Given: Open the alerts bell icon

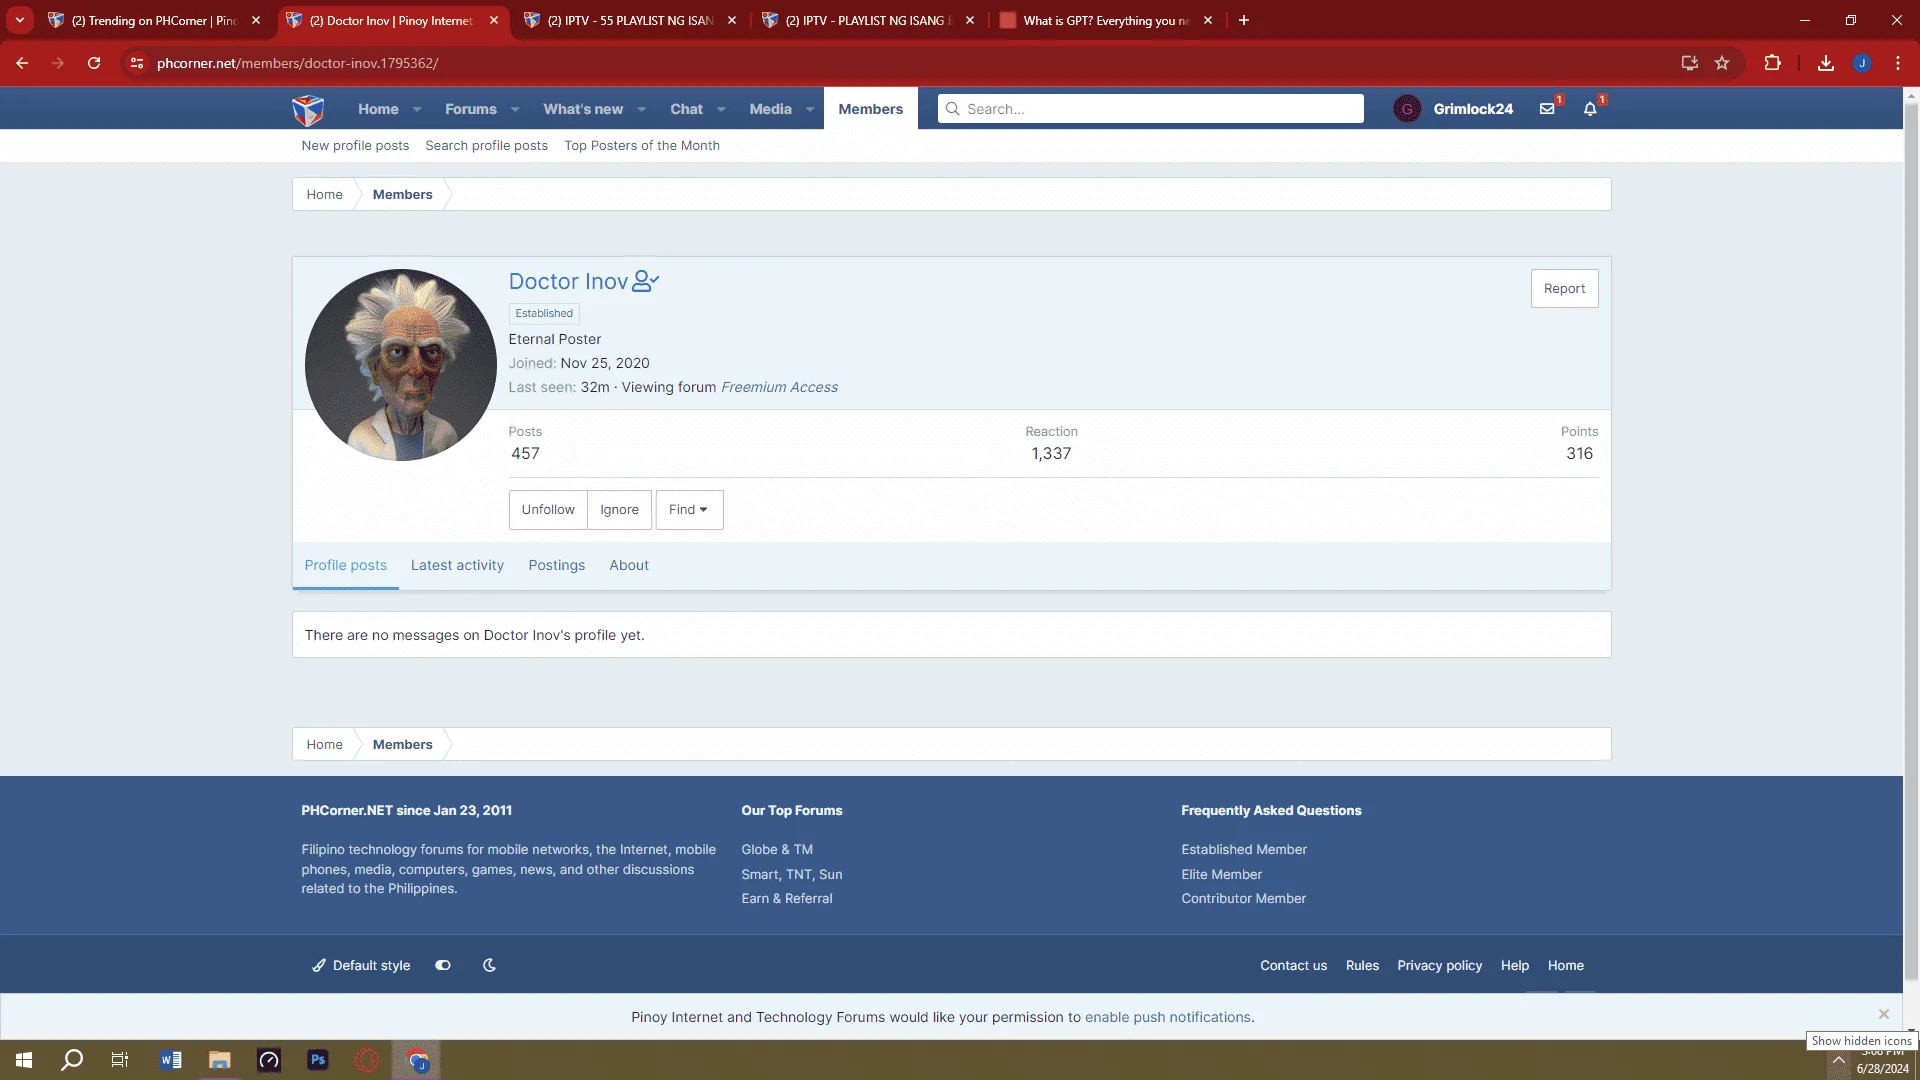Looking at the screenshot, I should [1590, 109].
